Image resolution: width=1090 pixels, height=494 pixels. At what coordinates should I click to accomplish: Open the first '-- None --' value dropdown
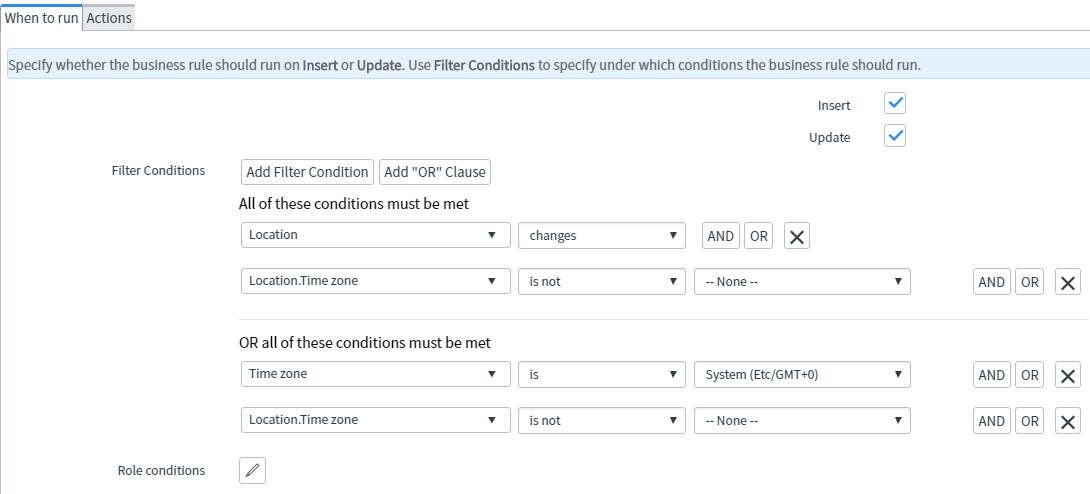802,281
